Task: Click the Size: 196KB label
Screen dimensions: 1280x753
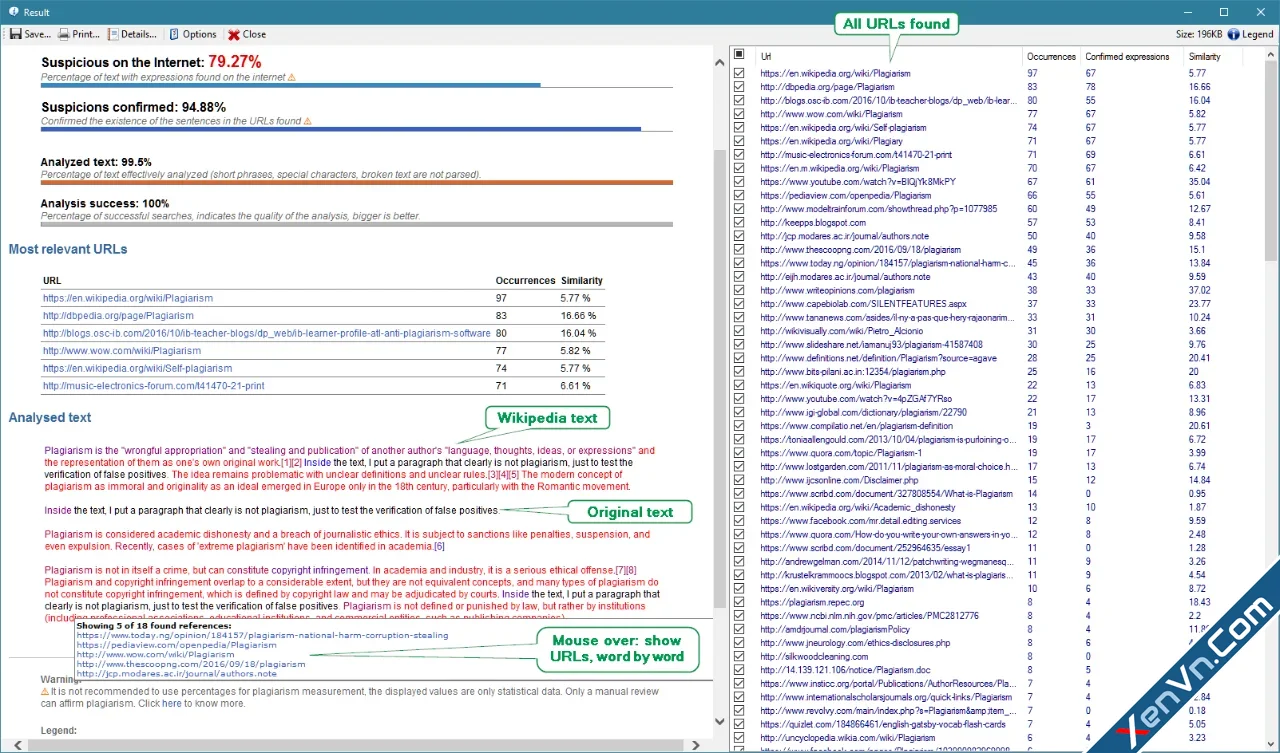Action: click(1199, 34)
